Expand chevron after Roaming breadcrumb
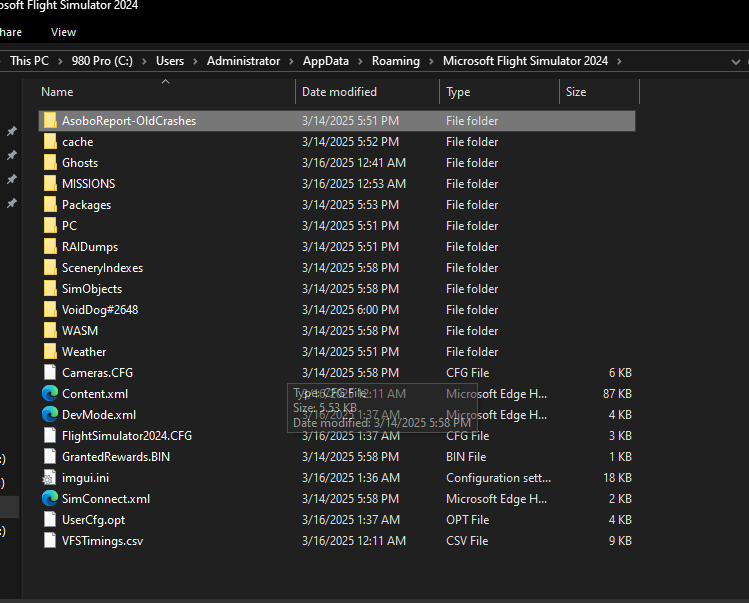The width and height of the screenshot is (749, 603). tap(431, 62)
